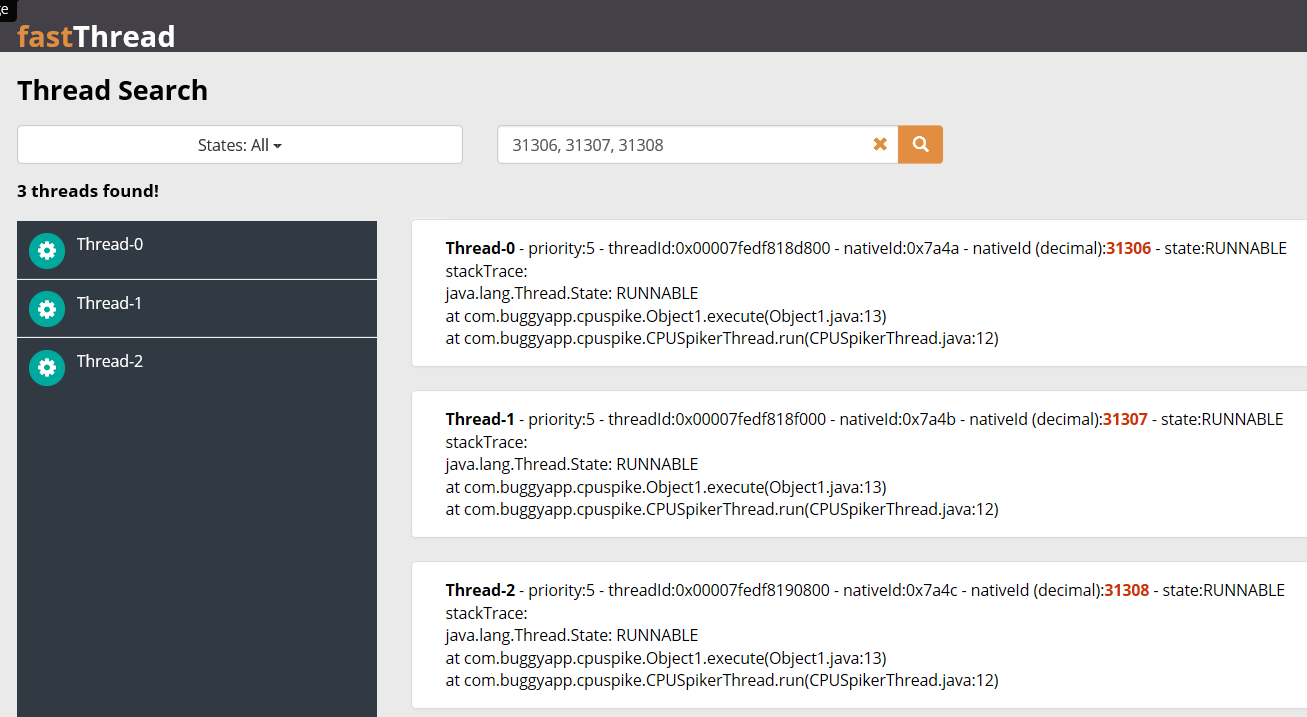This screenshot has height=717, width=1307.
Task: Select the gear icon beside Thread-2
Action: click(46, 367)
